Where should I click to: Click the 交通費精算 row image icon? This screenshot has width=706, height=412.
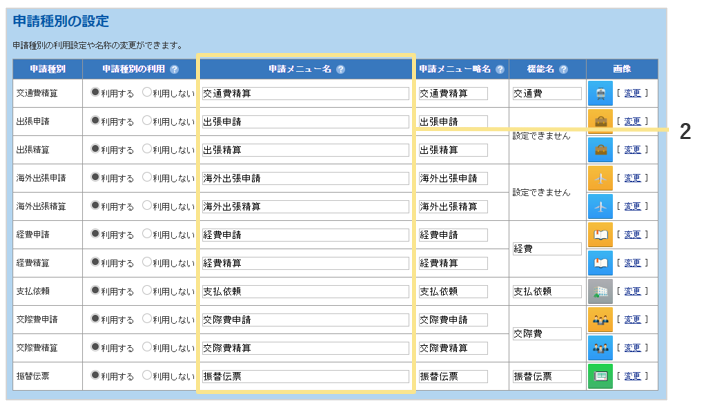(599, 93)
